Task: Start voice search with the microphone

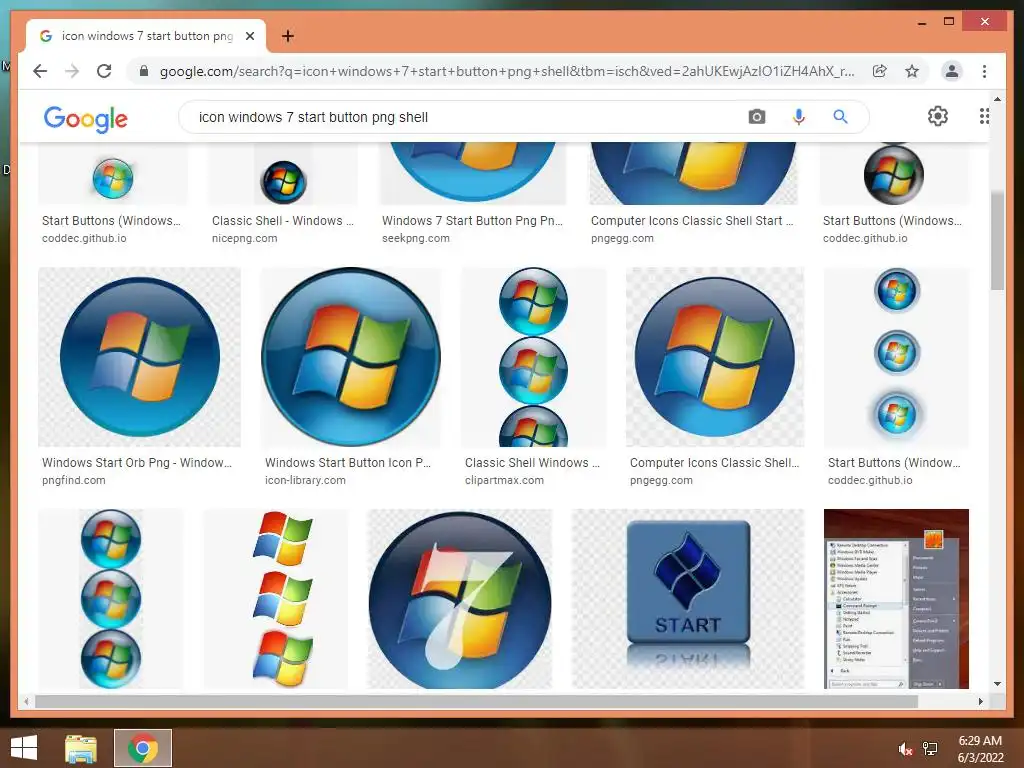Action: click(x=799, y=117)
